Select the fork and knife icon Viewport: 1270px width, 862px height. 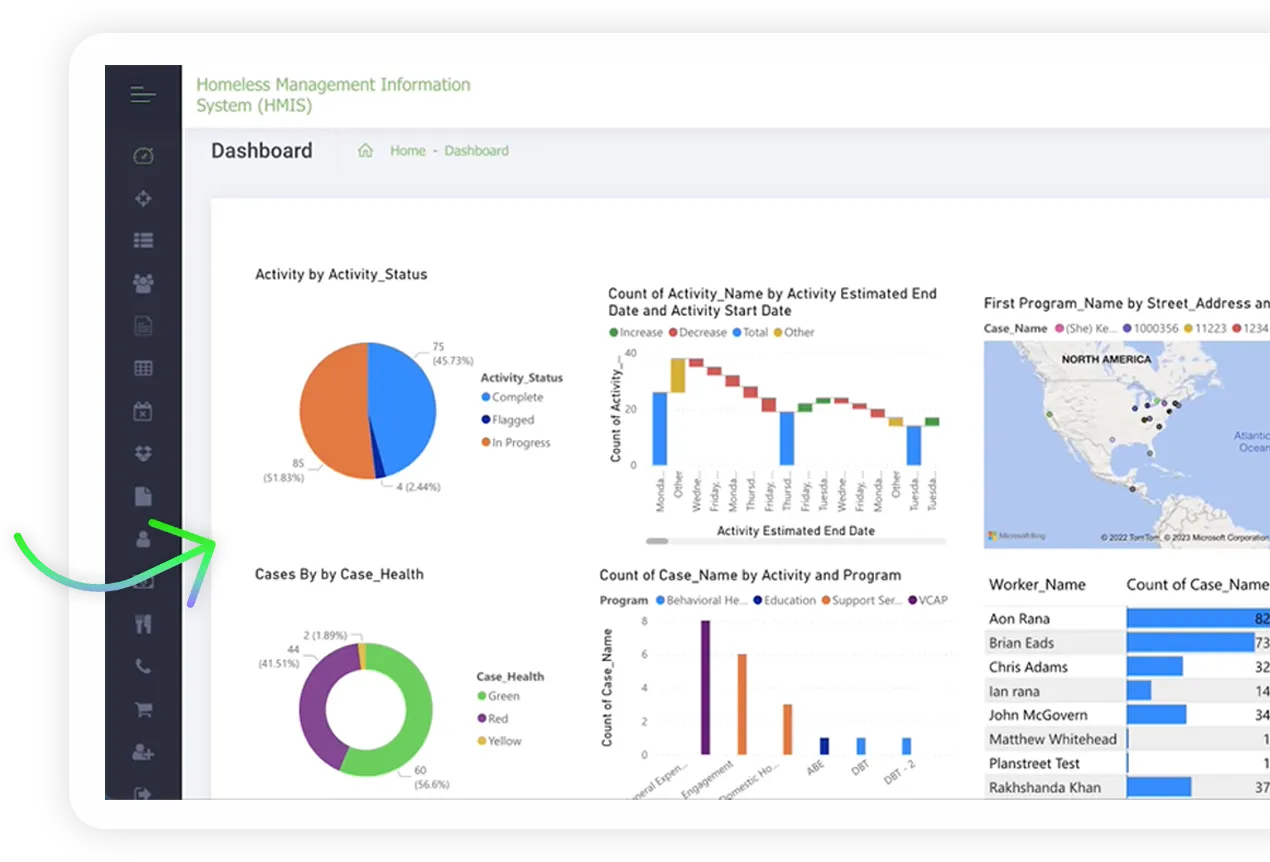[x=143, y=624]
